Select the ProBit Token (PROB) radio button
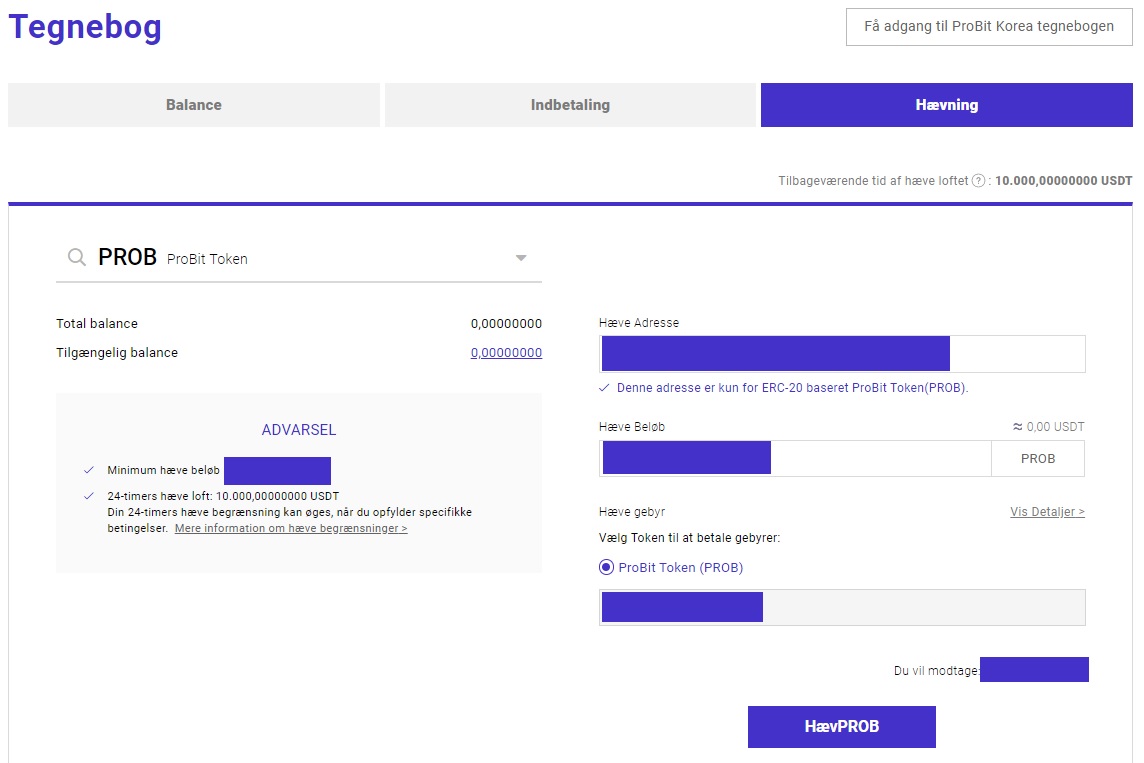The width and height of the screenshot is (1144, 763). pyautogui.click(x=606, y=568)
